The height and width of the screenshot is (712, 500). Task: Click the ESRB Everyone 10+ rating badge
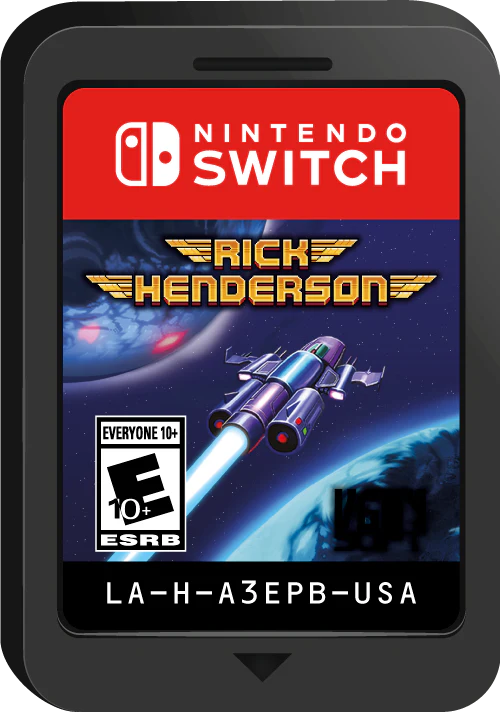(141, 484)
